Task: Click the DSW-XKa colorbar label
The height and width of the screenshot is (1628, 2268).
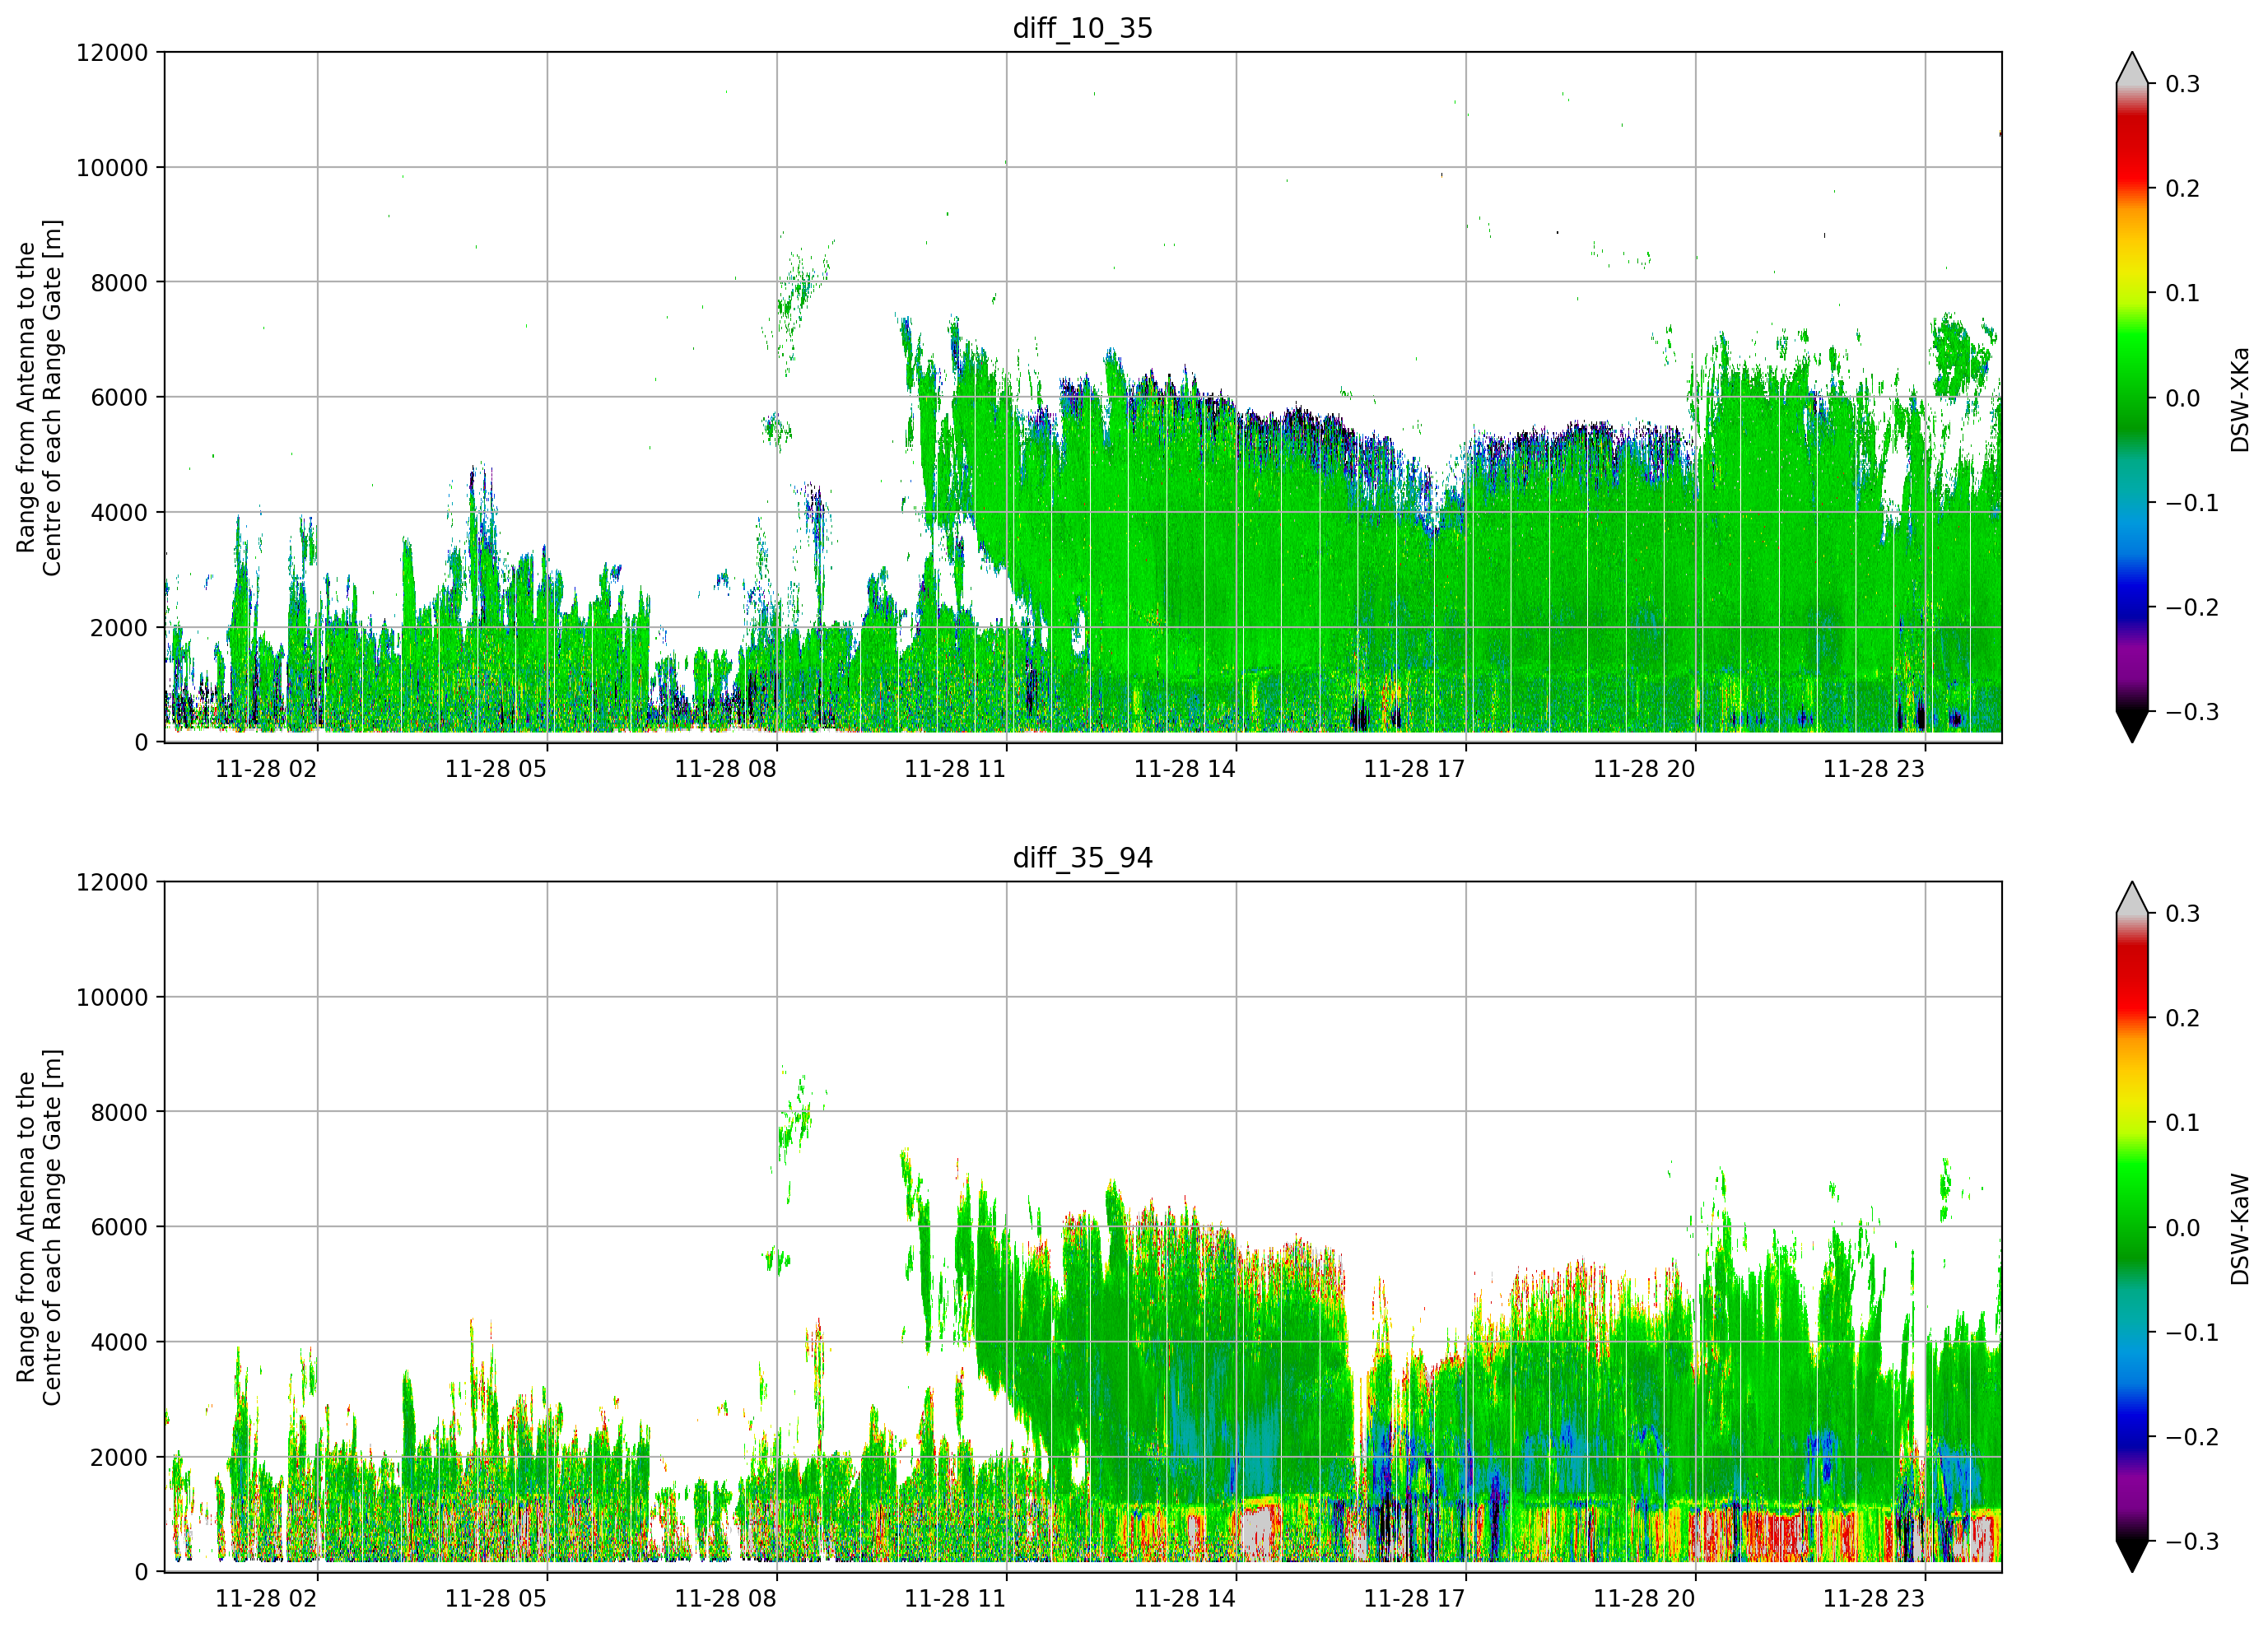Action: pos(2239,399)
